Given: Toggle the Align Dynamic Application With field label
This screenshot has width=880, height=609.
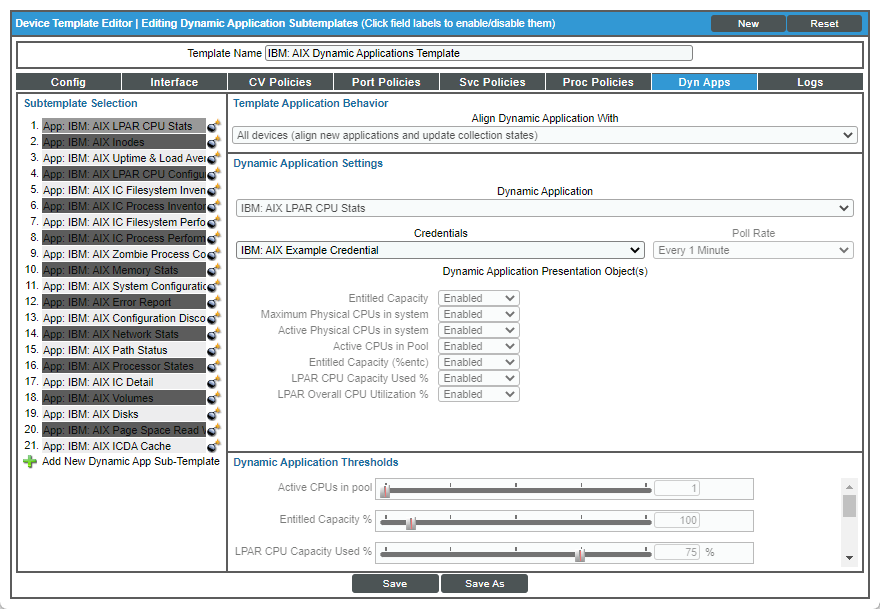Looking at the screenshot, I should (544, 118).
